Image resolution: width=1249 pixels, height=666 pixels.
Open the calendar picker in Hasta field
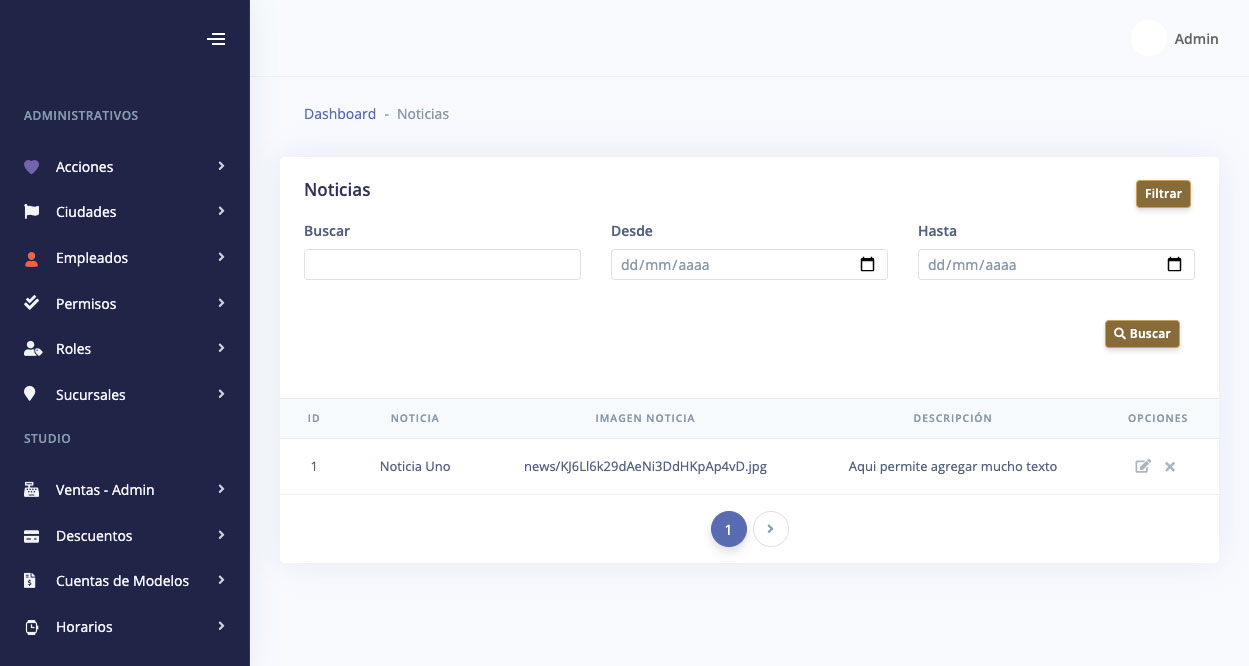[x=1174, y=265]
